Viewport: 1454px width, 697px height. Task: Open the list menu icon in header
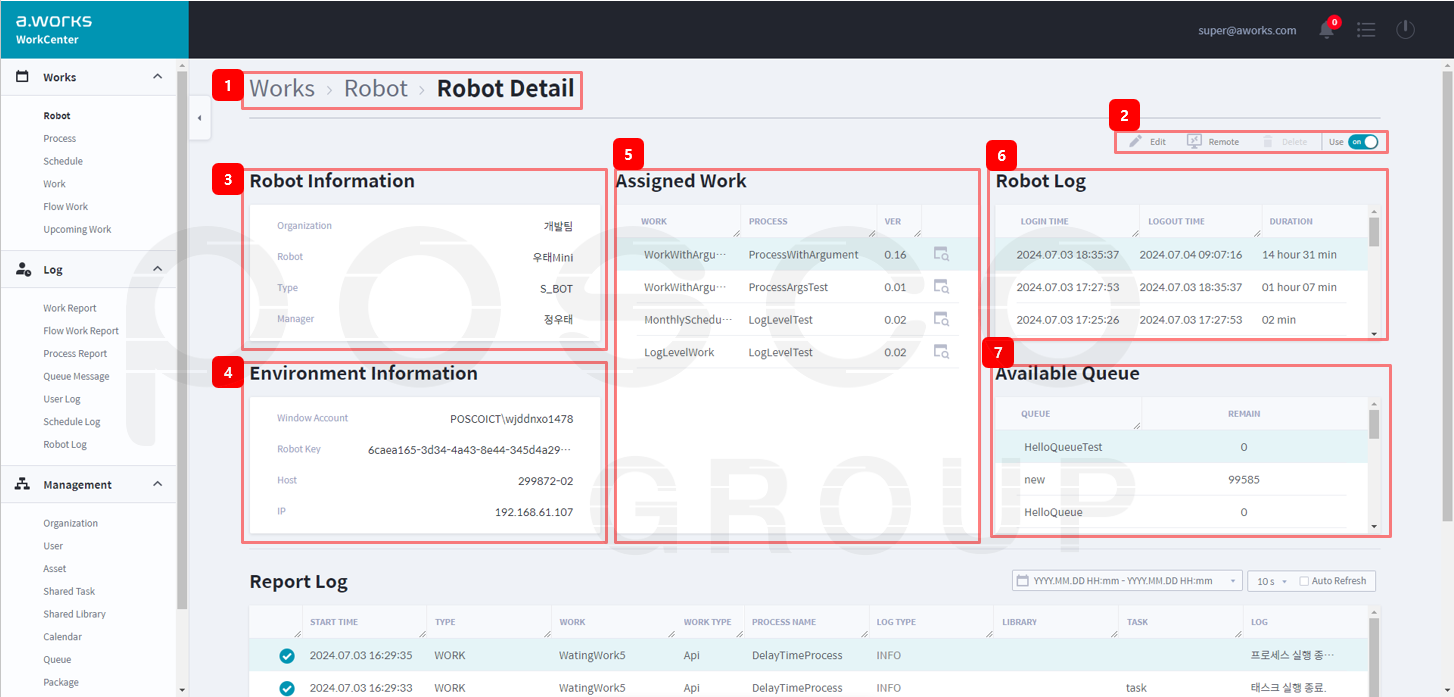(x=1366, y=30)
